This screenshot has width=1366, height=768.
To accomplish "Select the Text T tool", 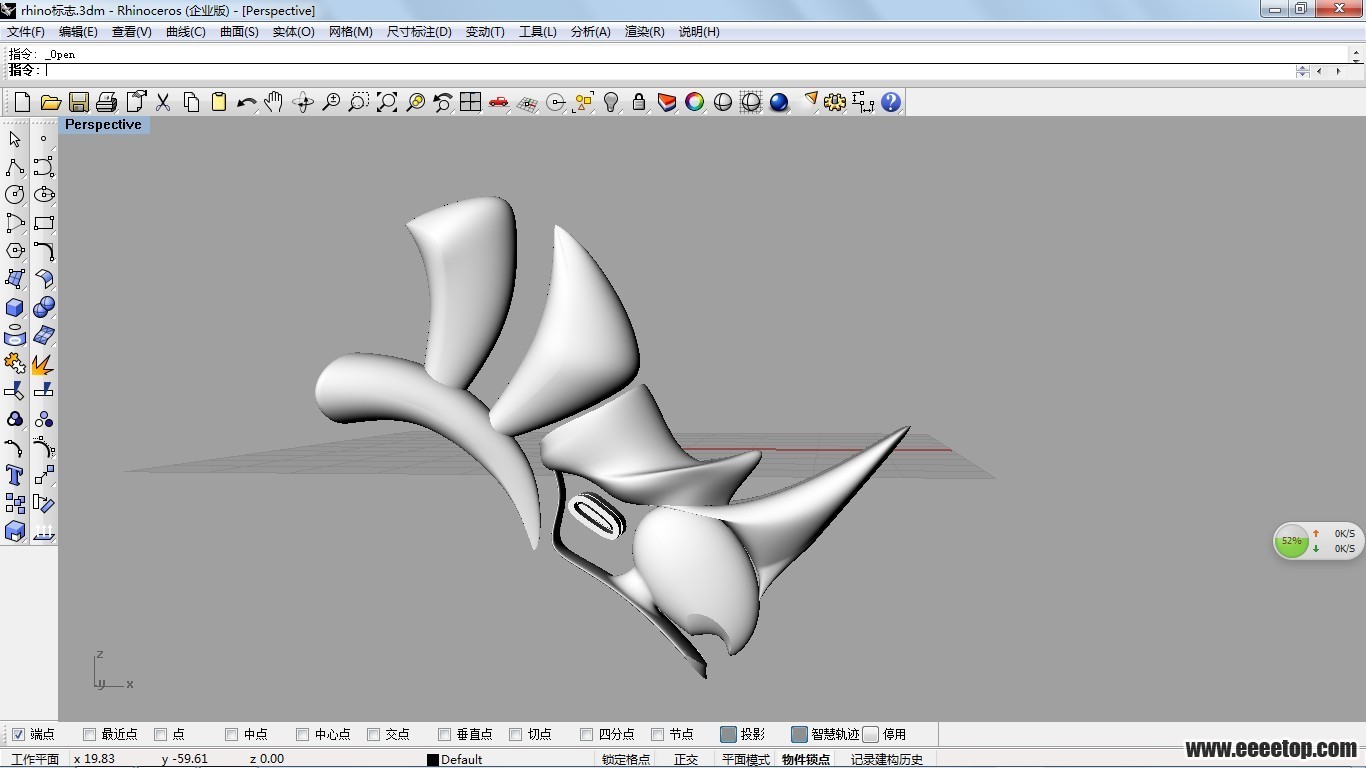I will (x=15, y=475).
